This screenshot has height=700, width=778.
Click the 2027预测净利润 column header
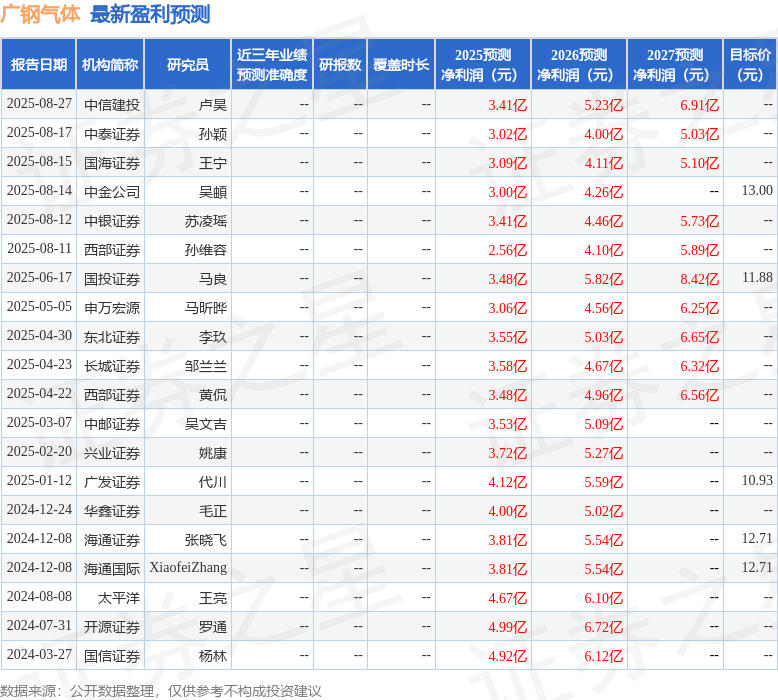675,64
